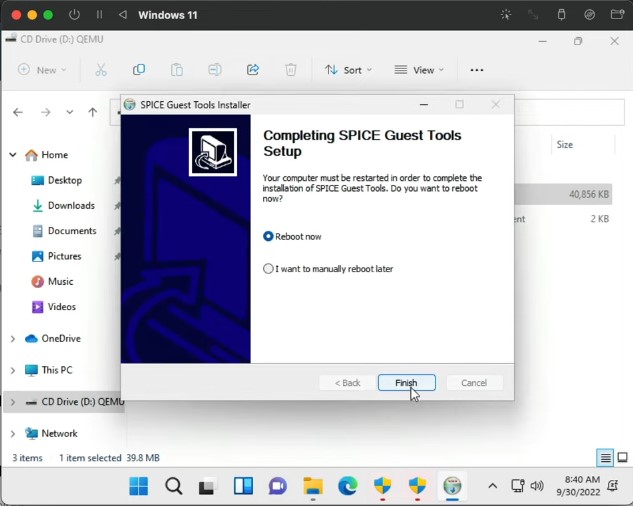Open notifications icon in tray
This screenshot has height=506, width=633.
click(613, 485)
